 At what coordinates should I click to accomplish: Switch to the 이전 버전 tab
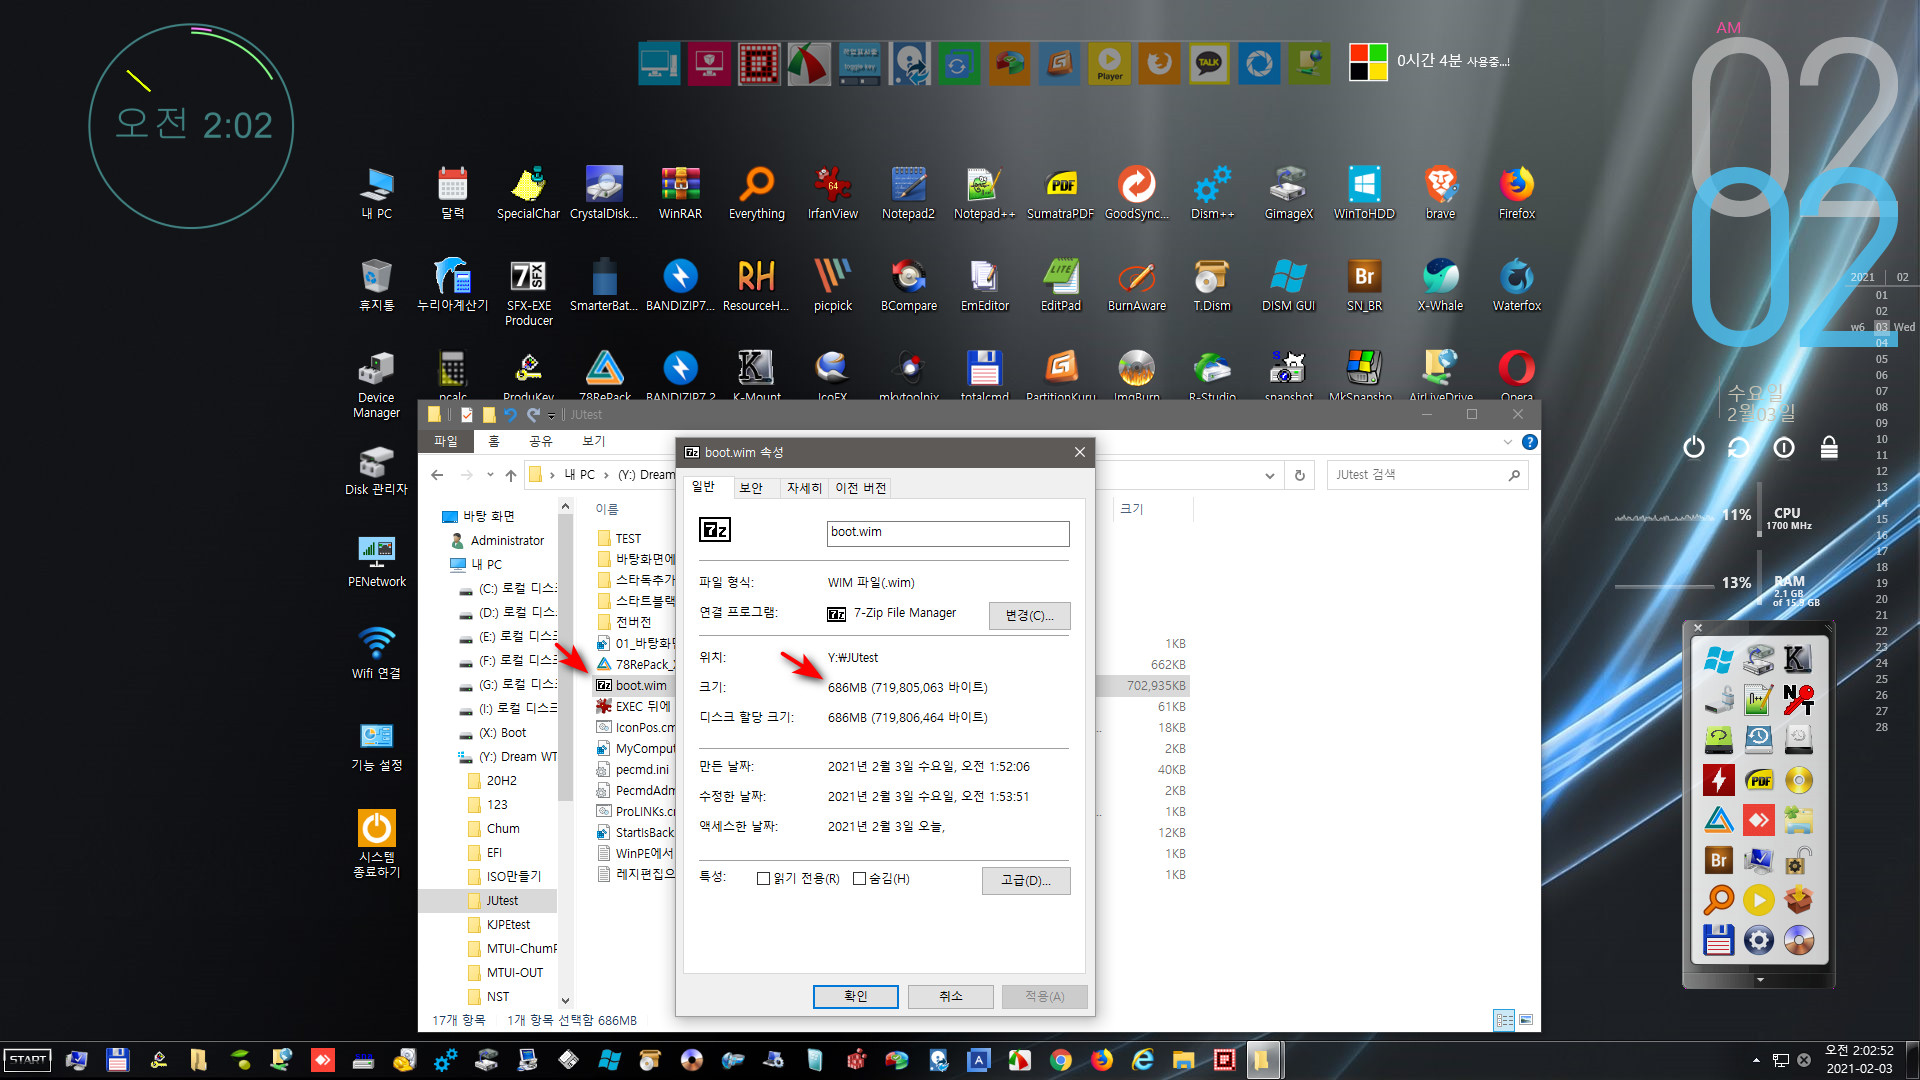click(861, 488)
